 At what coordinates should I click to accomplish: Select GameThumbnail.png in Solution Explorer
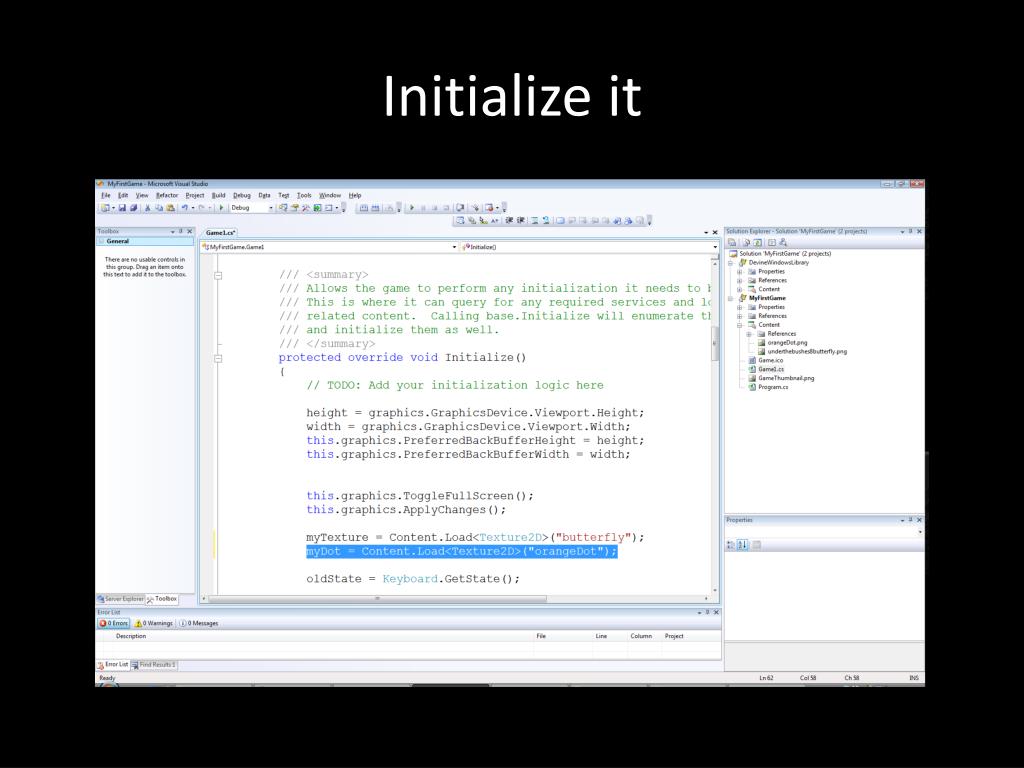(786, 378)
